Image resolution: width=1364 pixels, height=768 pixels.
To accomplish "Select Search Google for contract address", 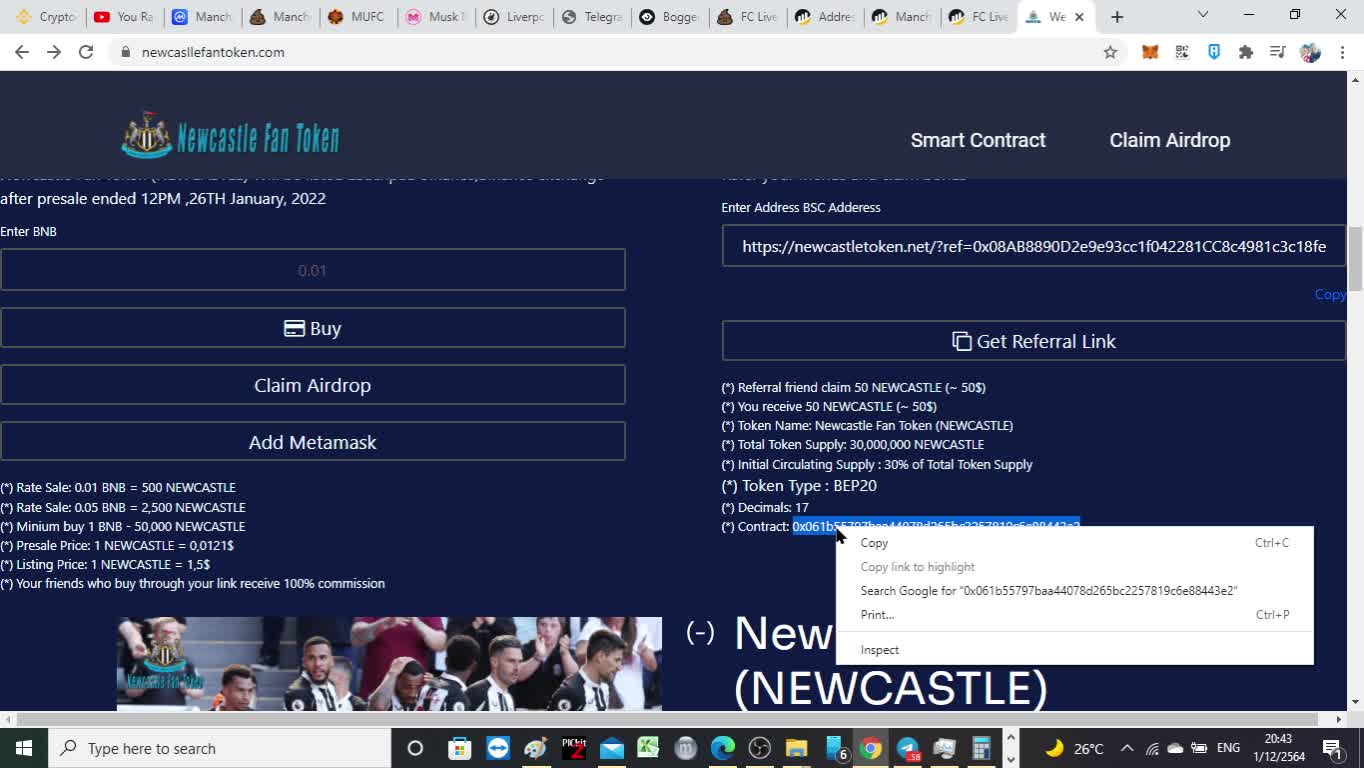I will (1074, 591).
